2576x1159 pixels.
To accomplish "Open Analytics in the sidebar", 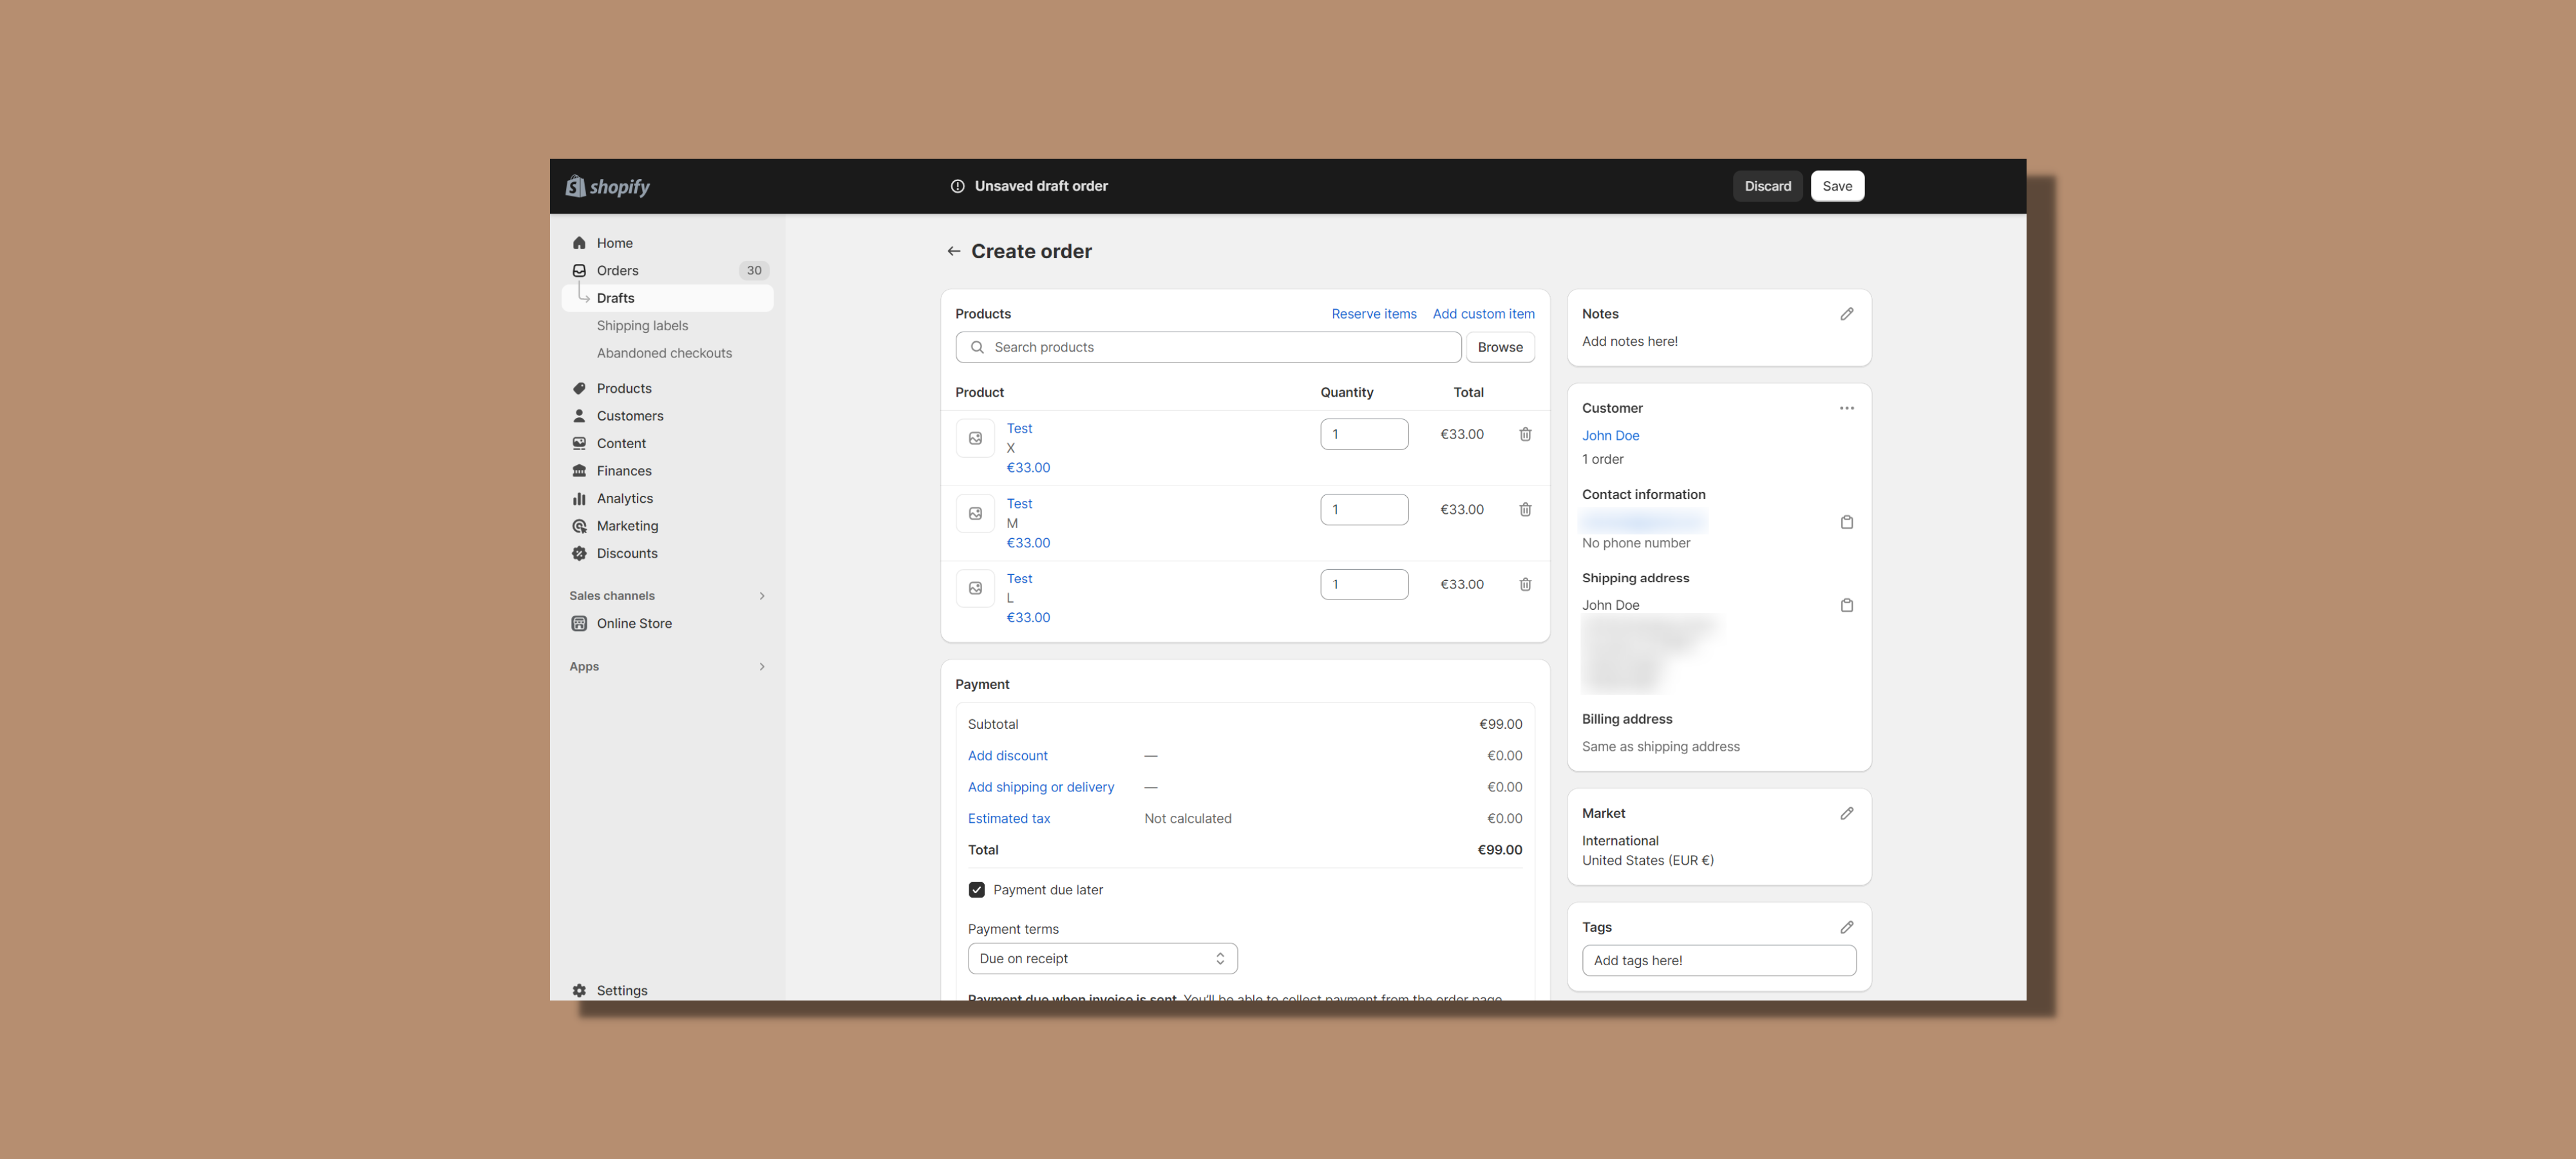I will pyautogui.click(x=624, y=498).
